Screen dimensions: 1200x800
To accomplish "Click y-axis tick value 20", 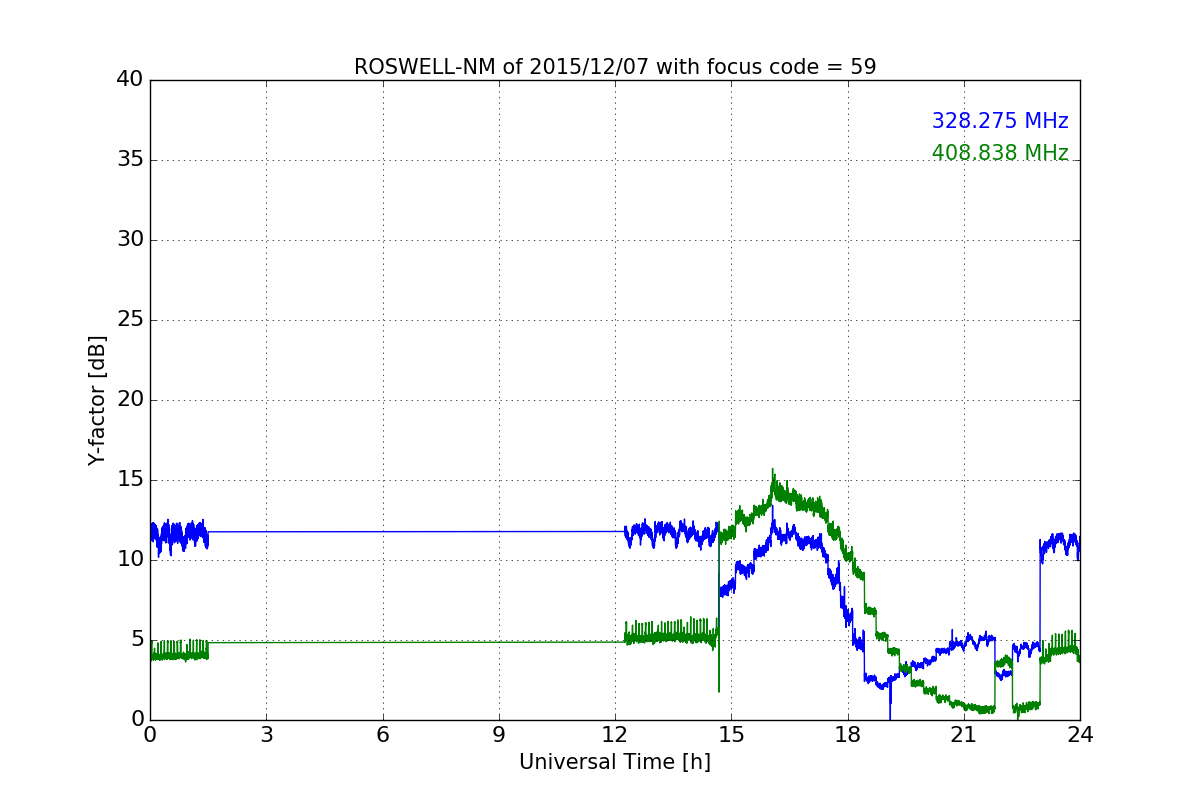I will click(130, 400).
